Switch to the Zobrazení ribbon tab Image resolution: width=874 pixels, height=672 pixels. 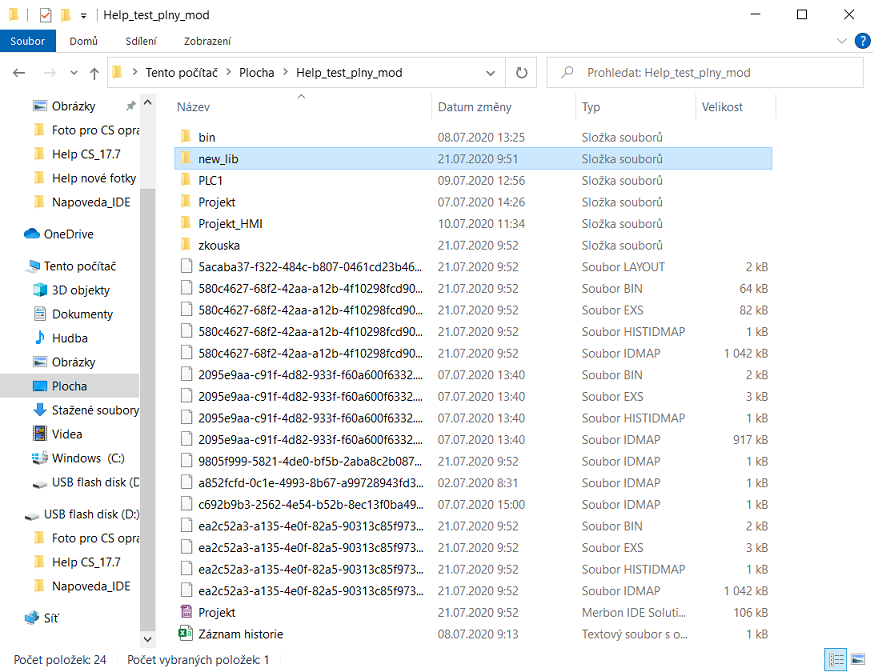tap(207, 41)
